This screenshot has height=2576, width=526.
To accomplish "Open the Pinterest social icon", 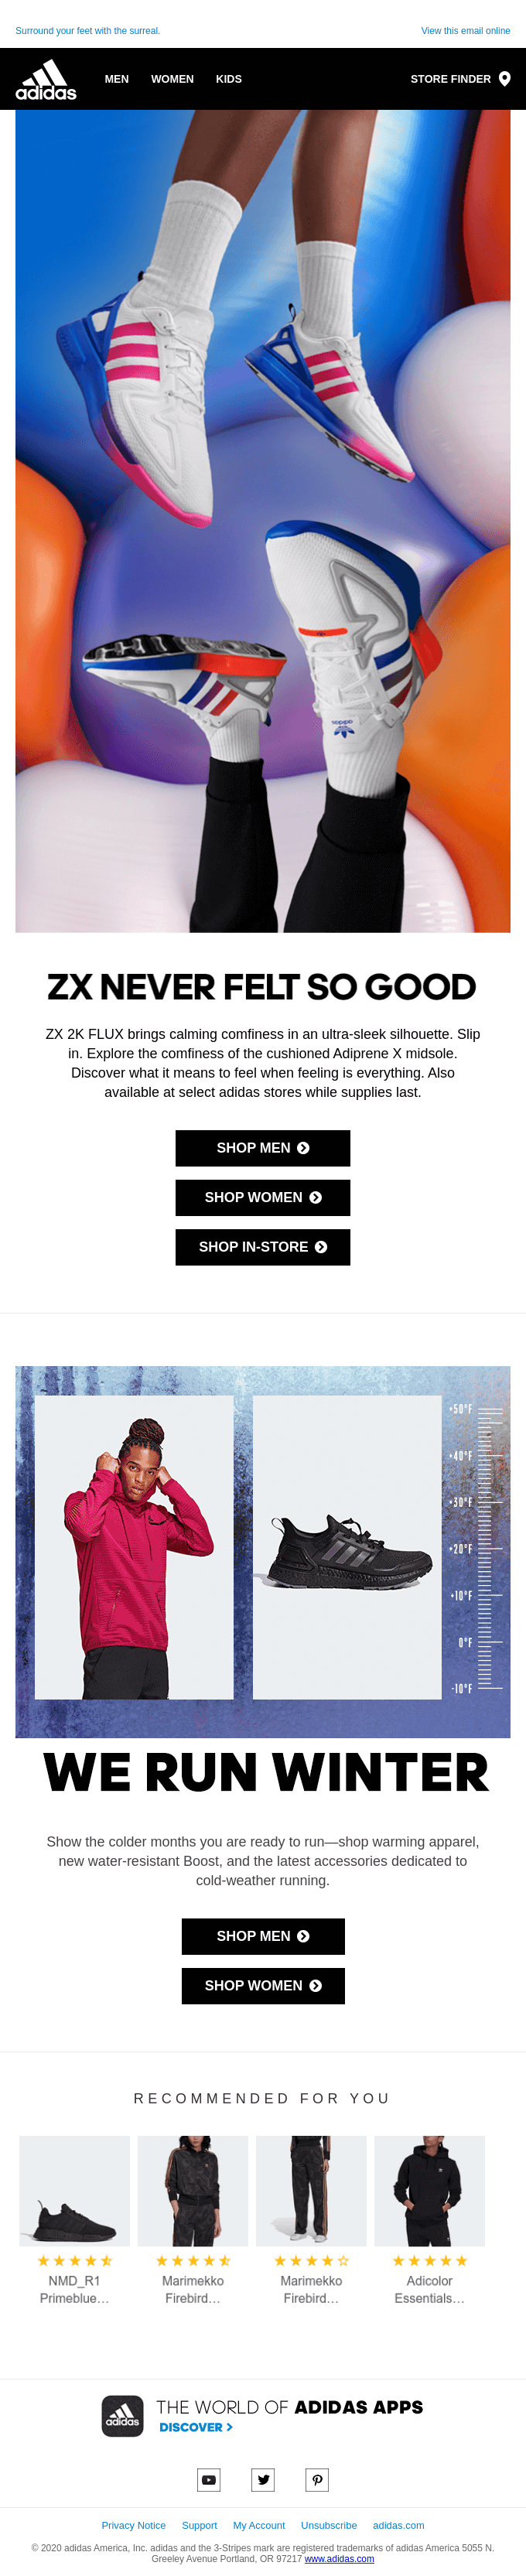I will point(317,2479).
